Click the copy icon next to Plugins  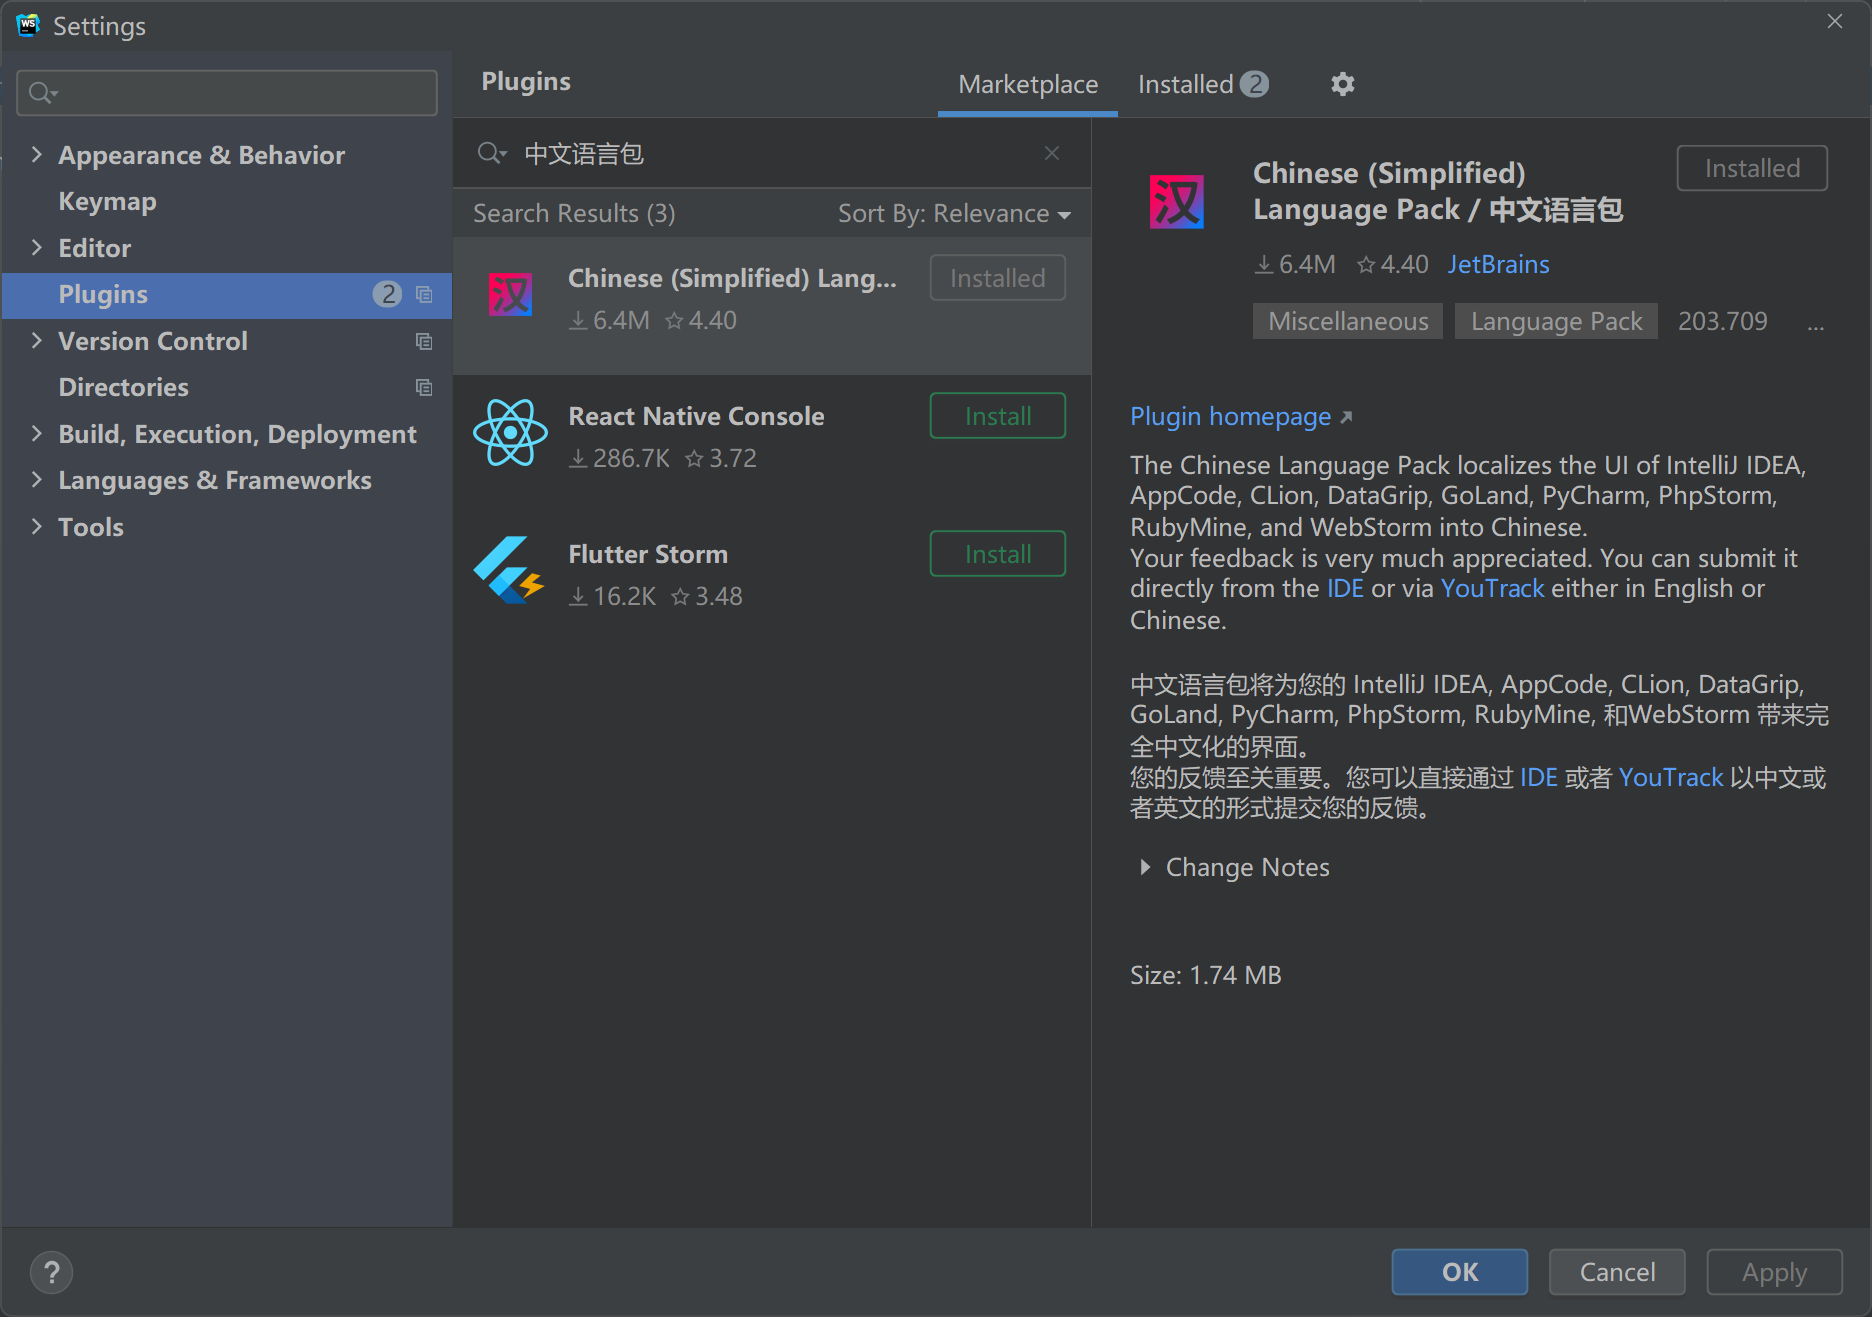point(424,295)
